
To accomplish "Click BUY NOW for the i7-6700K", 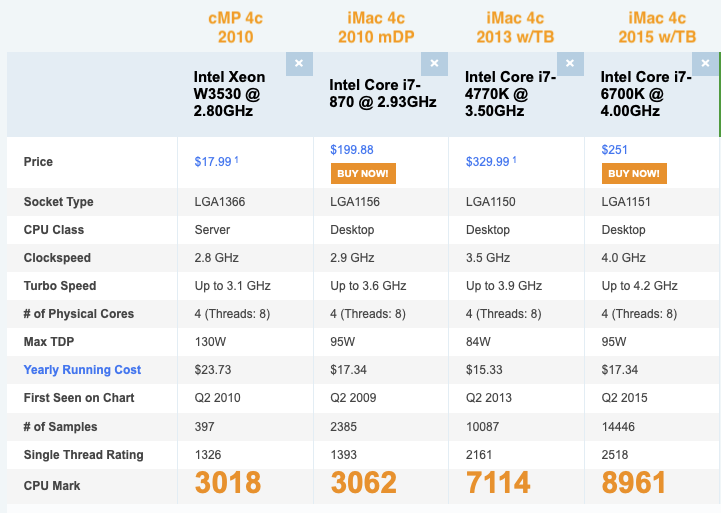I will point(634,173).
